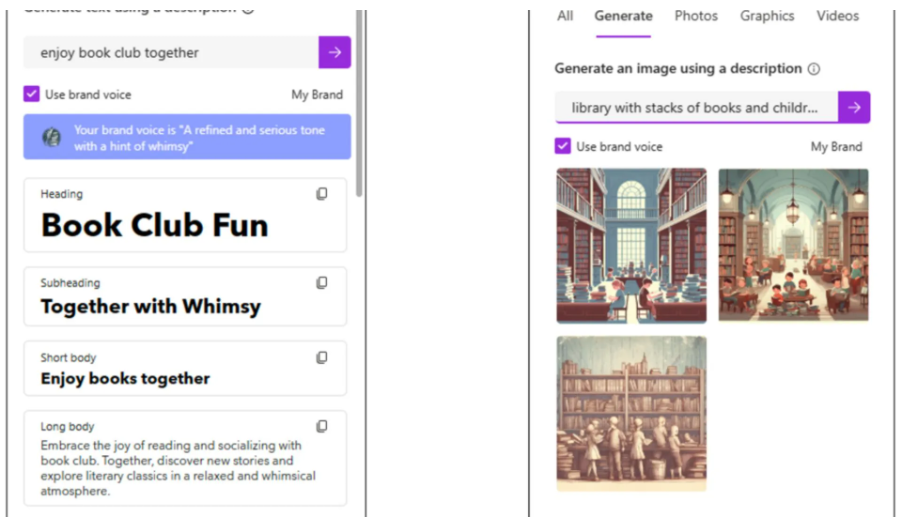901x522 pixels.
Task: Select the sepia bookshelf image
Action: point(631,413)
